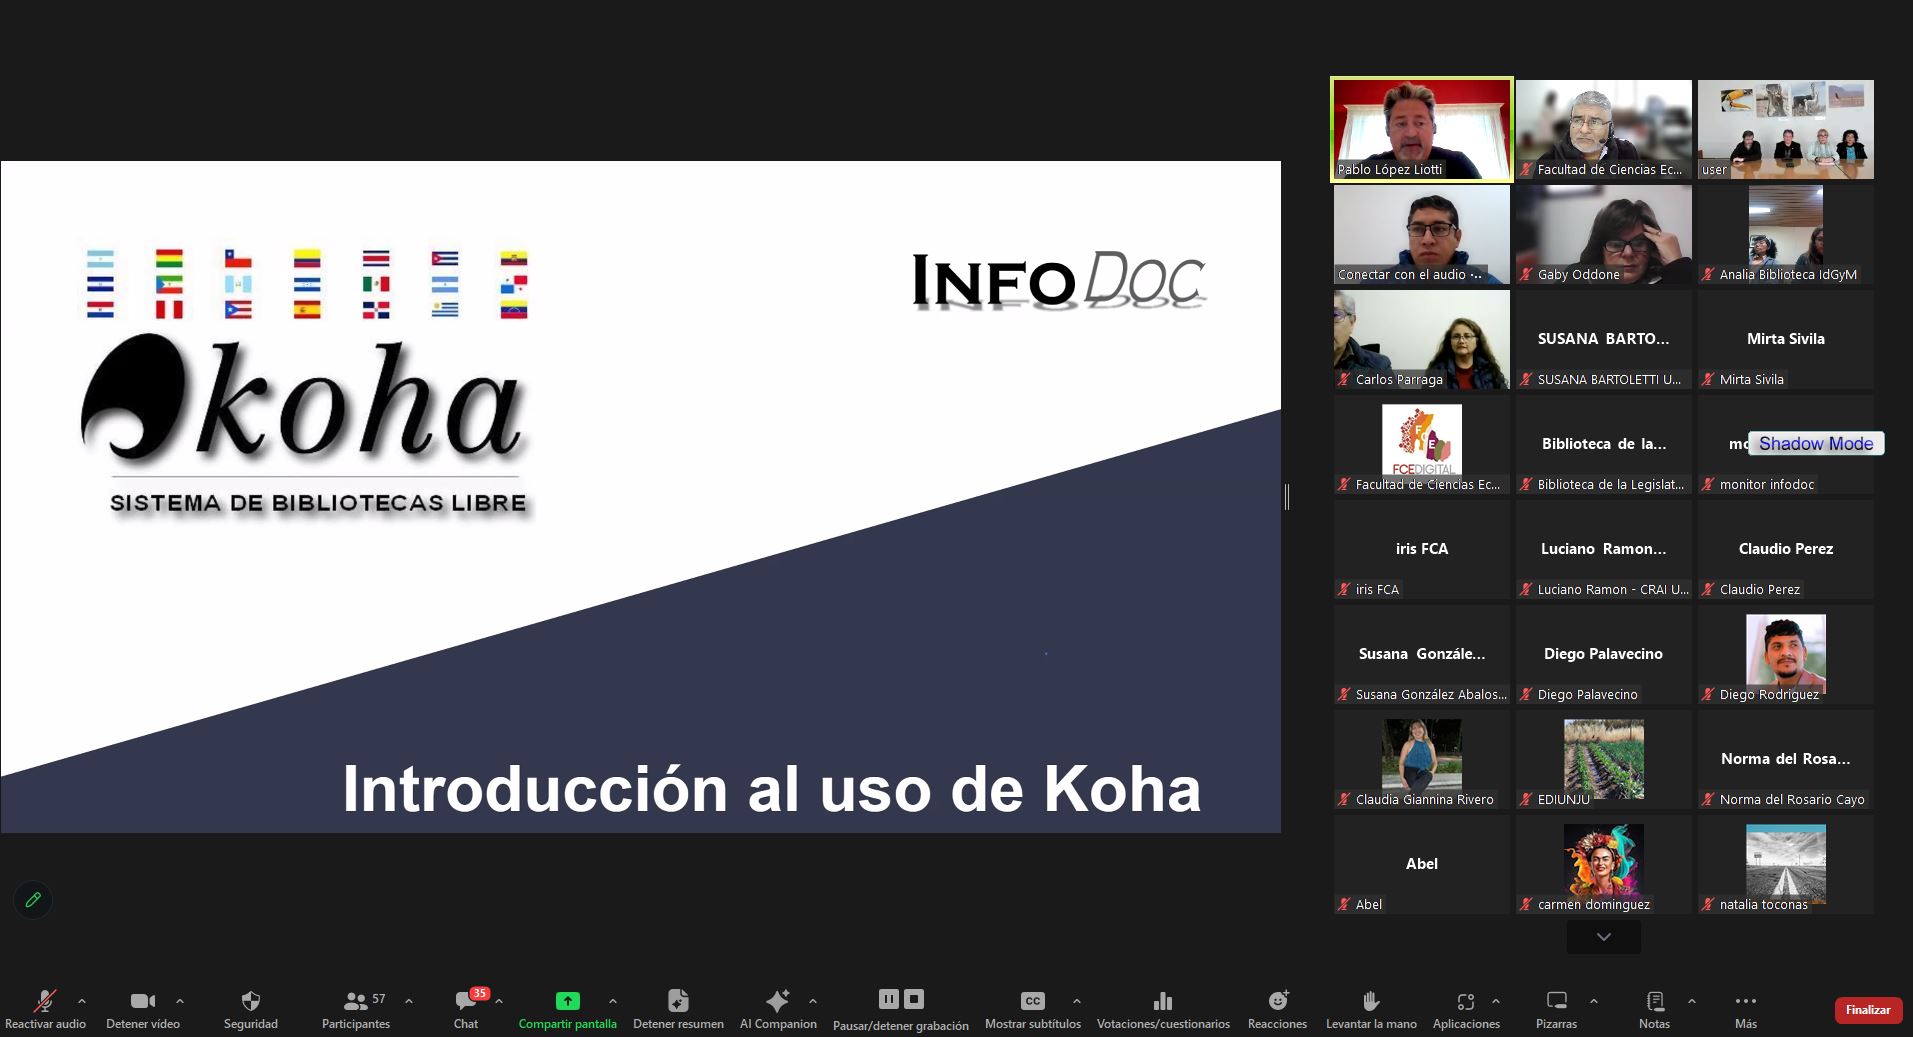
Task: Select the Abel participant tile
Action: point(1422,865)
